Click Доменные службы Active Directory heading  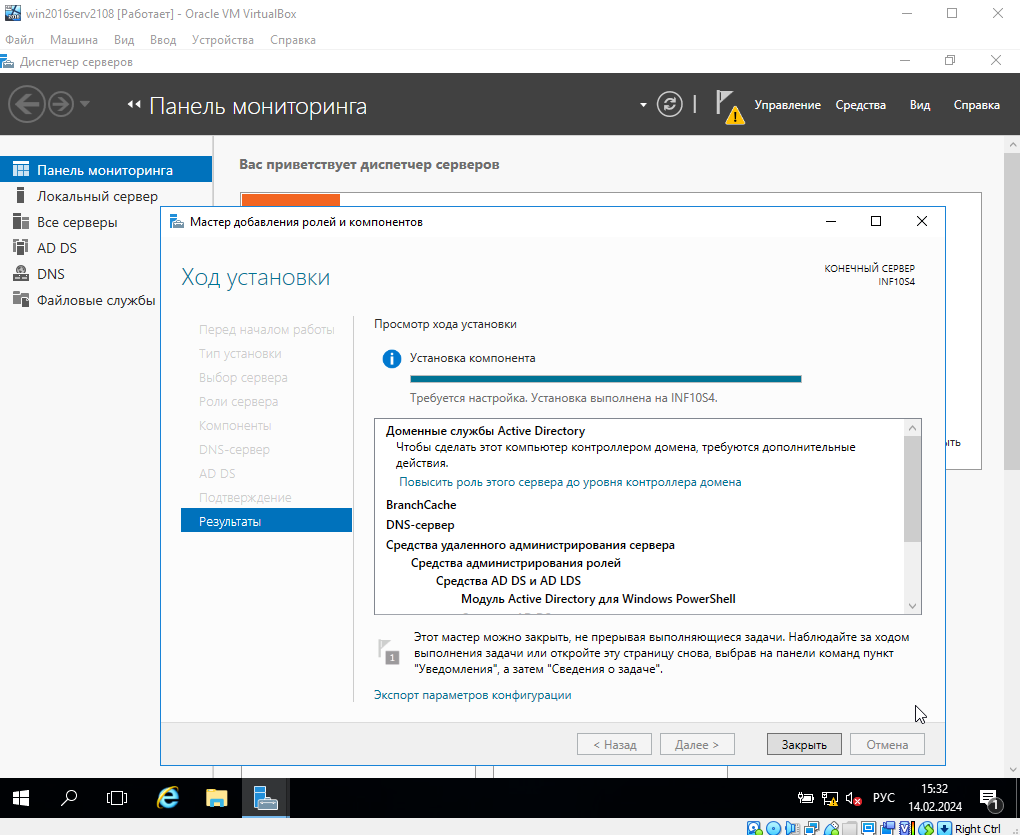485,431
